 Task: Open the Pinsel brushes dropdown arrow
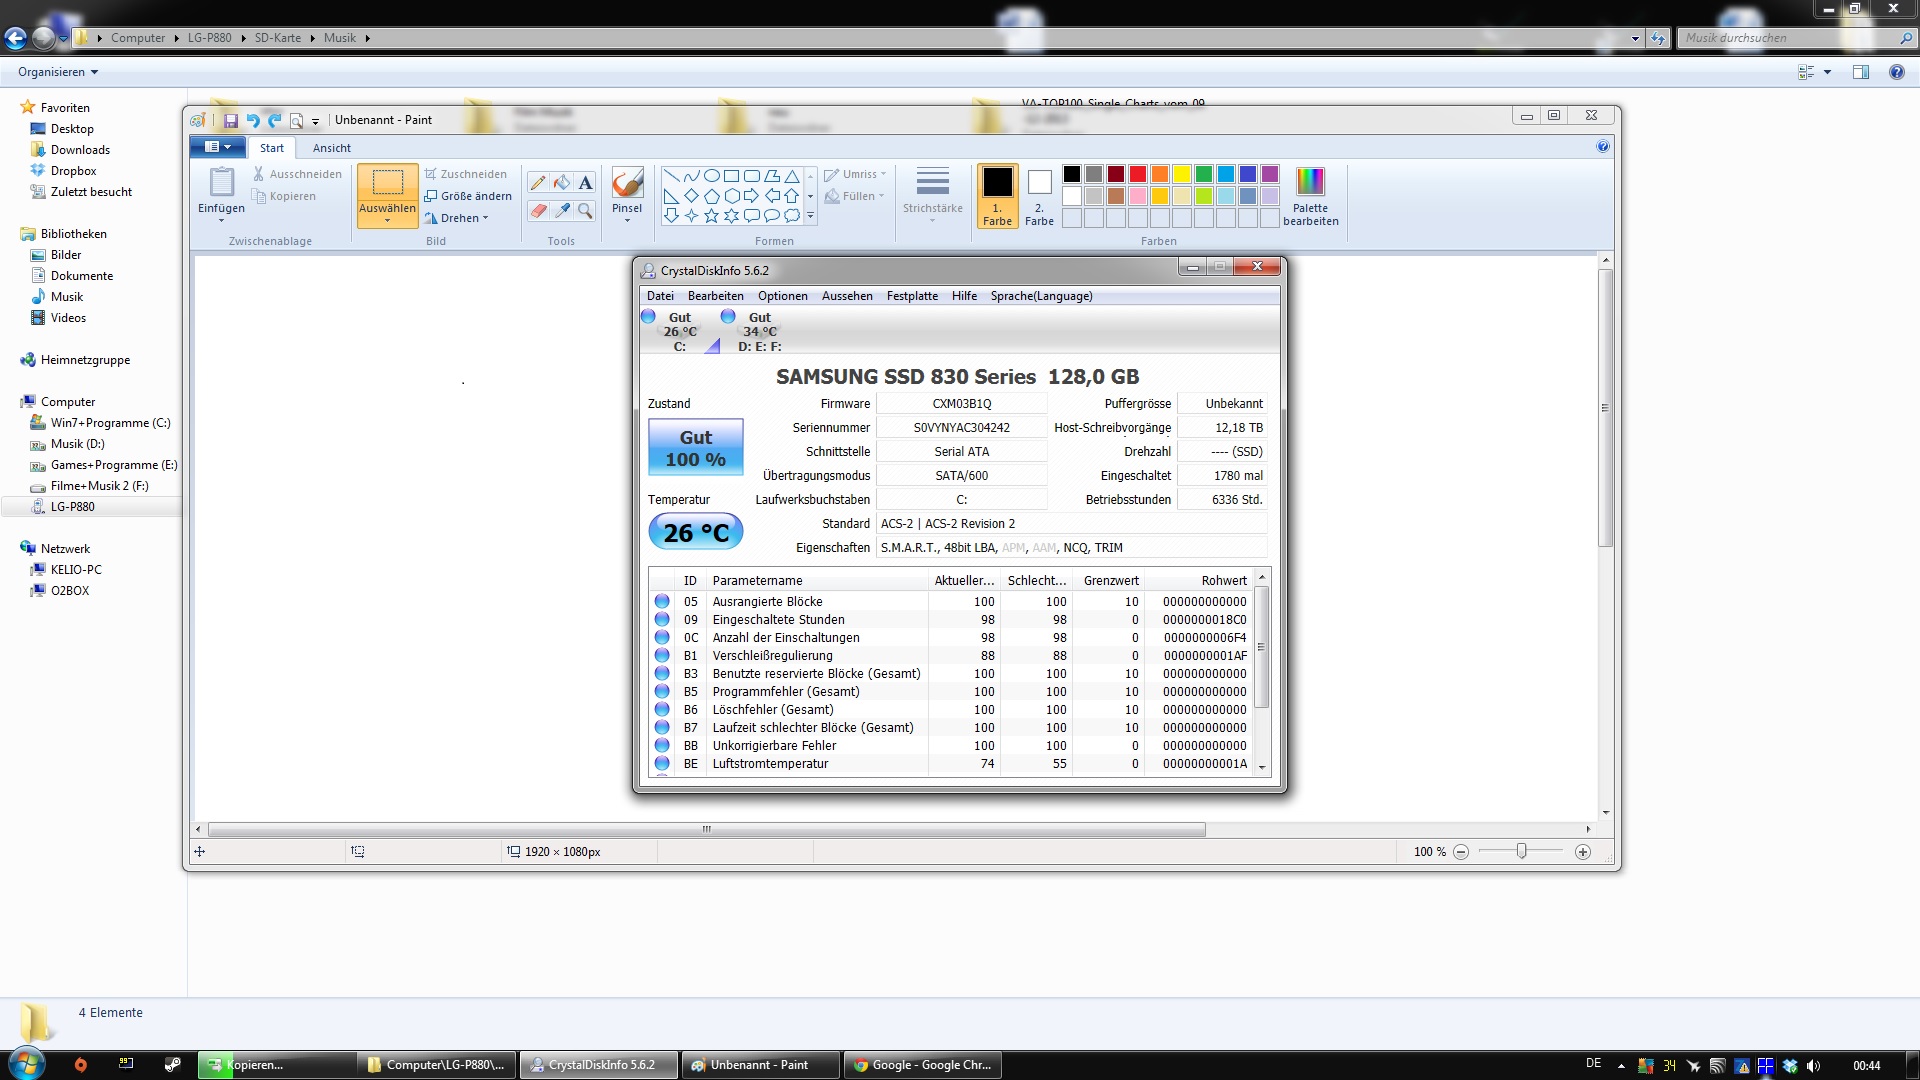point(627,219)
